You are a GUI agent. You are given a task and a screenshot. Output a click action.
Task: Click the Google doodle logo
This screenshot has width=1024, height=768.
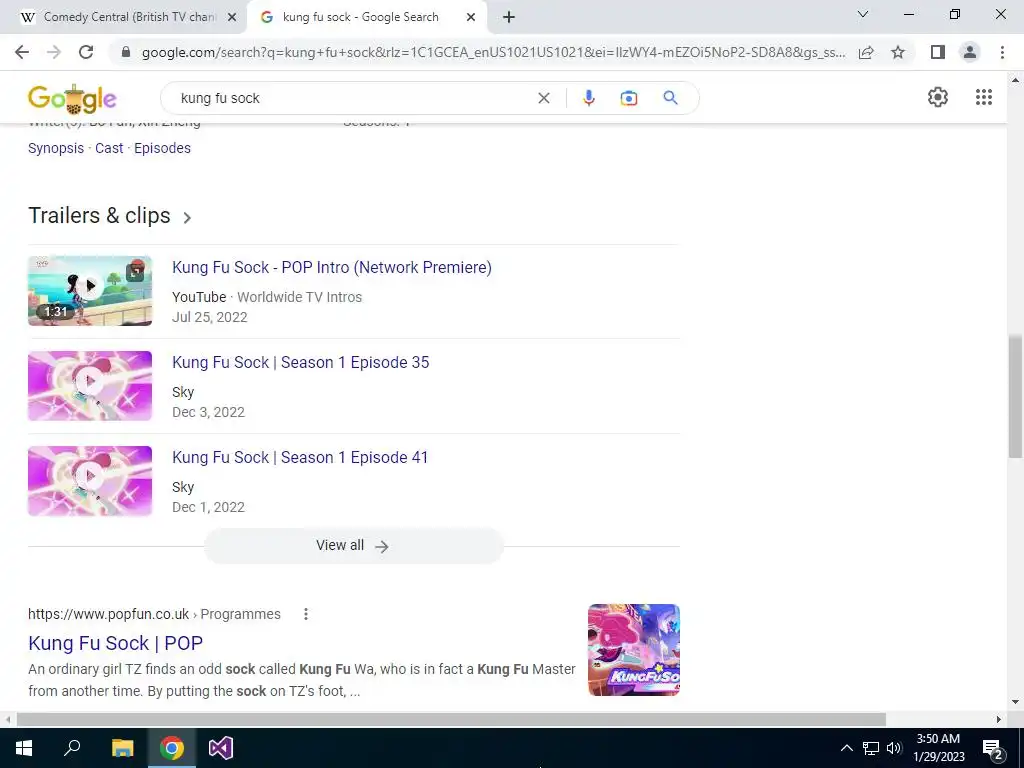coord(72,99)
